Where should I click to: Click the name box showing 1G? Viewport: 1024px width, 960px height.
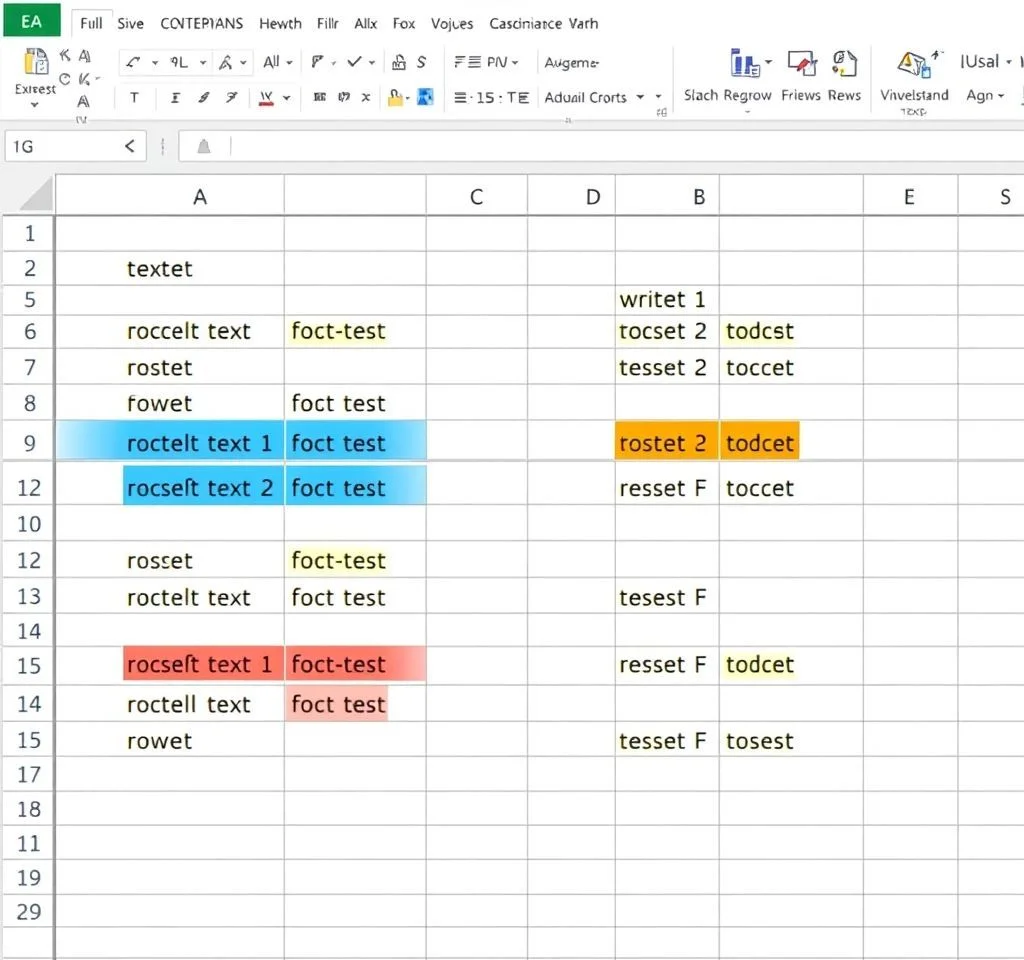tap(60, 147)
